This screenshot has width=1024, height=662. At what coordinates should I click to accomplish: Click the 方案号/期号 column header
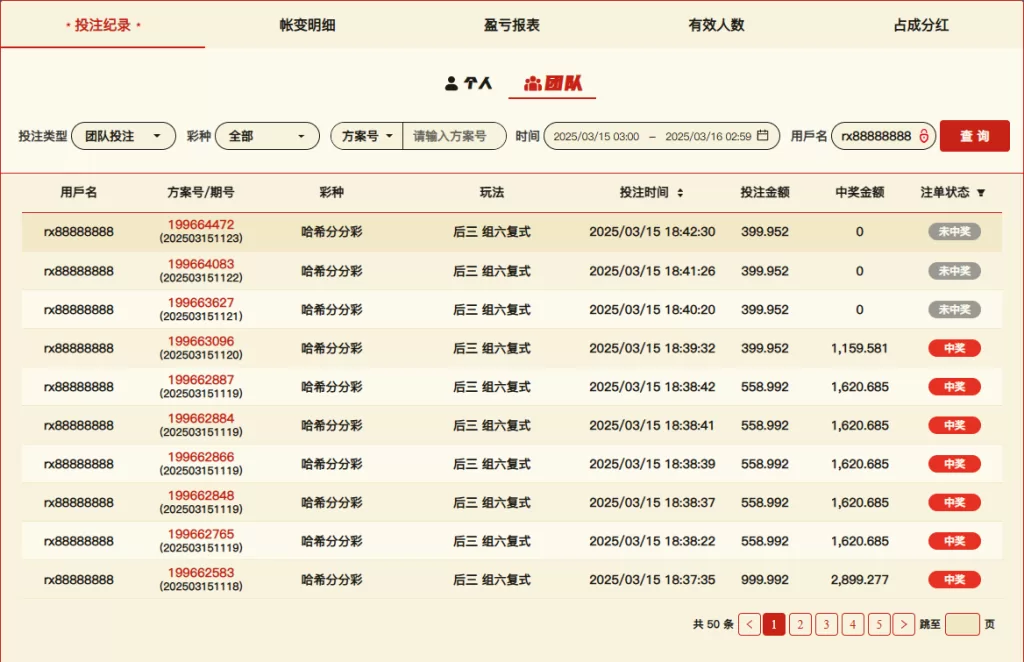coord(200,192)
